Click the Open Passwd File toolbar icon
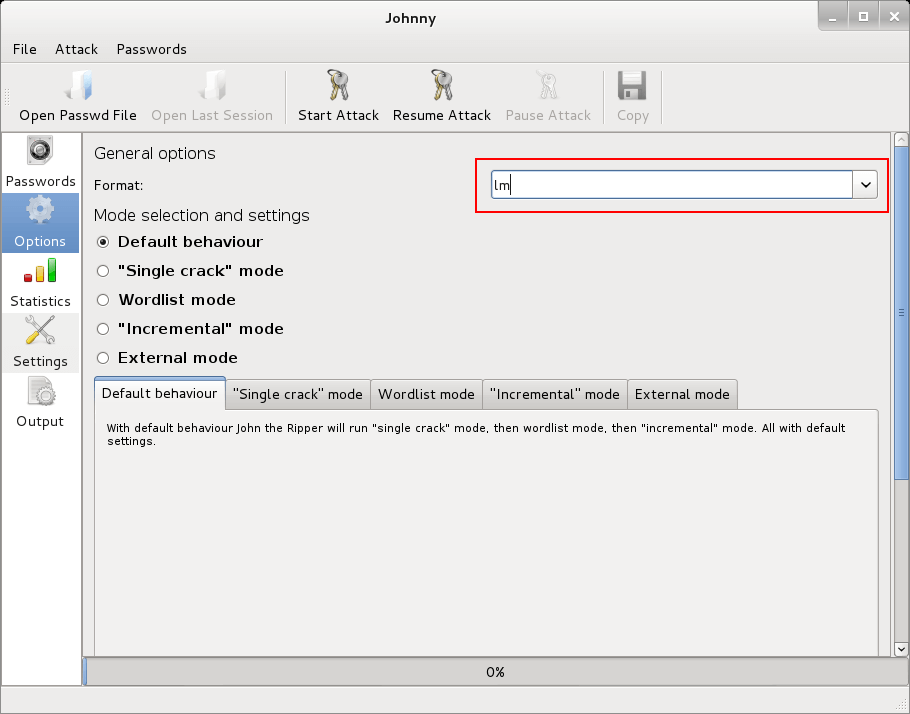910x714 pixels. coord(77,87)
